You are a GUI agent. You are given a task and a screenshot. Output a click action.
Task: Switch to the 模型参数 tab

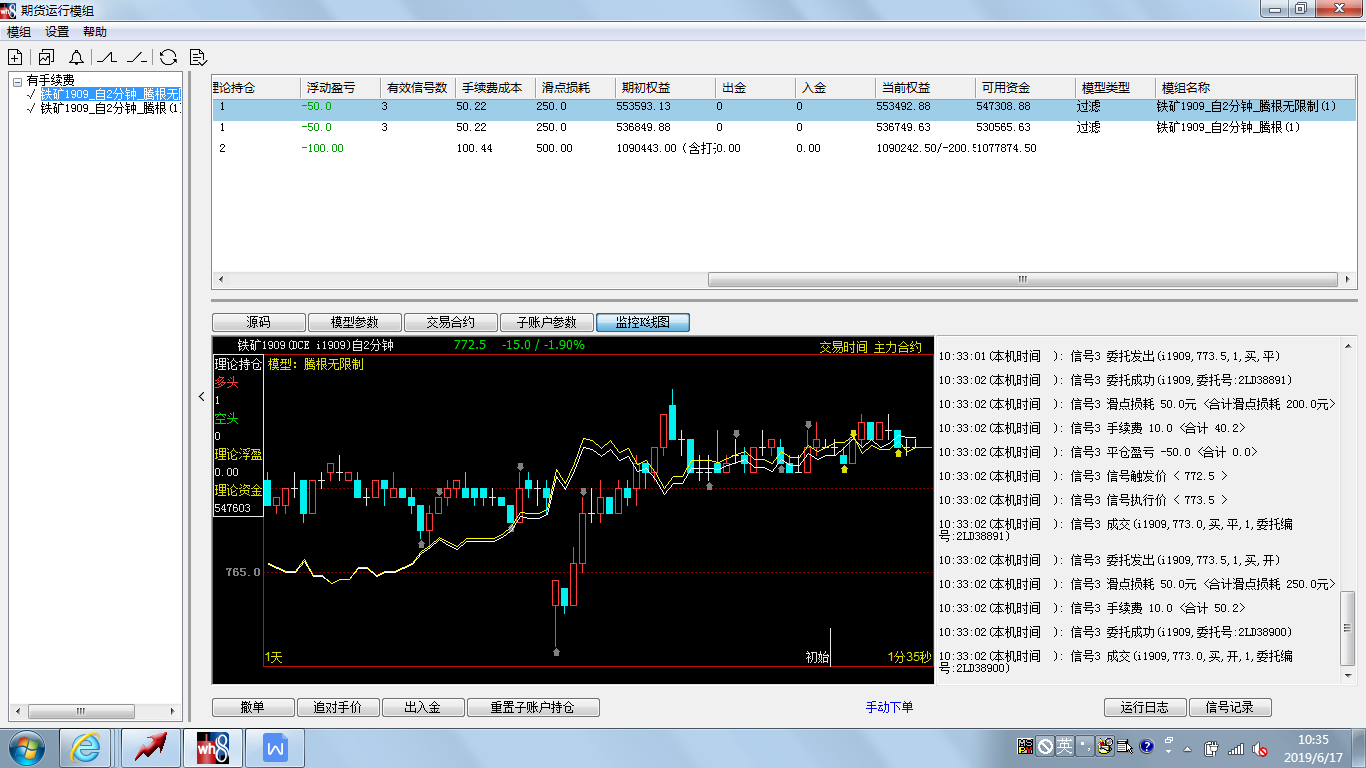click(355, 322)
